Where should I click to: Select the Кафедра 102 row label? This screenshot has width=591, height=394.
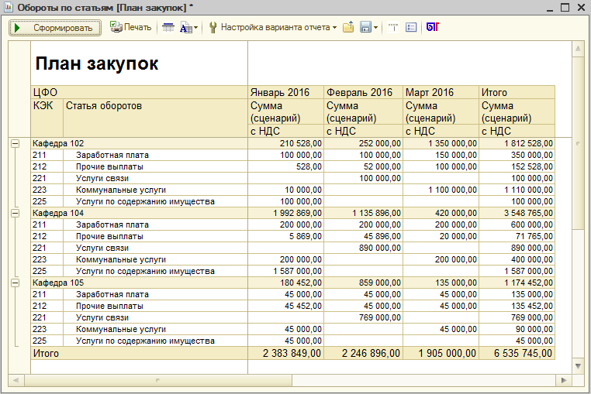58,144
